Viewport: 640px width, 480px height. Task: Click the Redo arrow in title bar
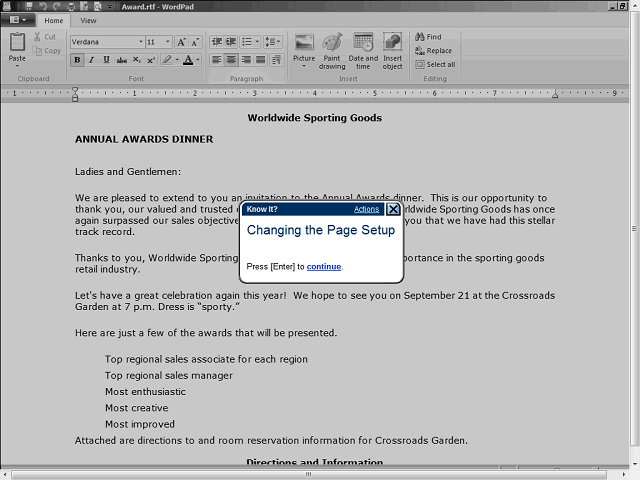(x=57, y=6)
